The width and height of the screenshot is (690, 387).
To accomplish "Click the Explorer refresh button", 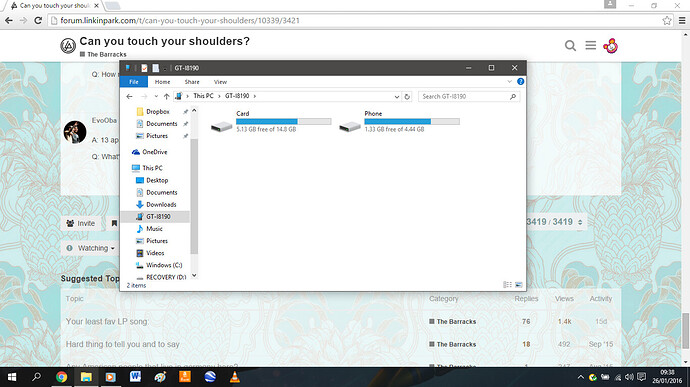I will coord(407,96).
